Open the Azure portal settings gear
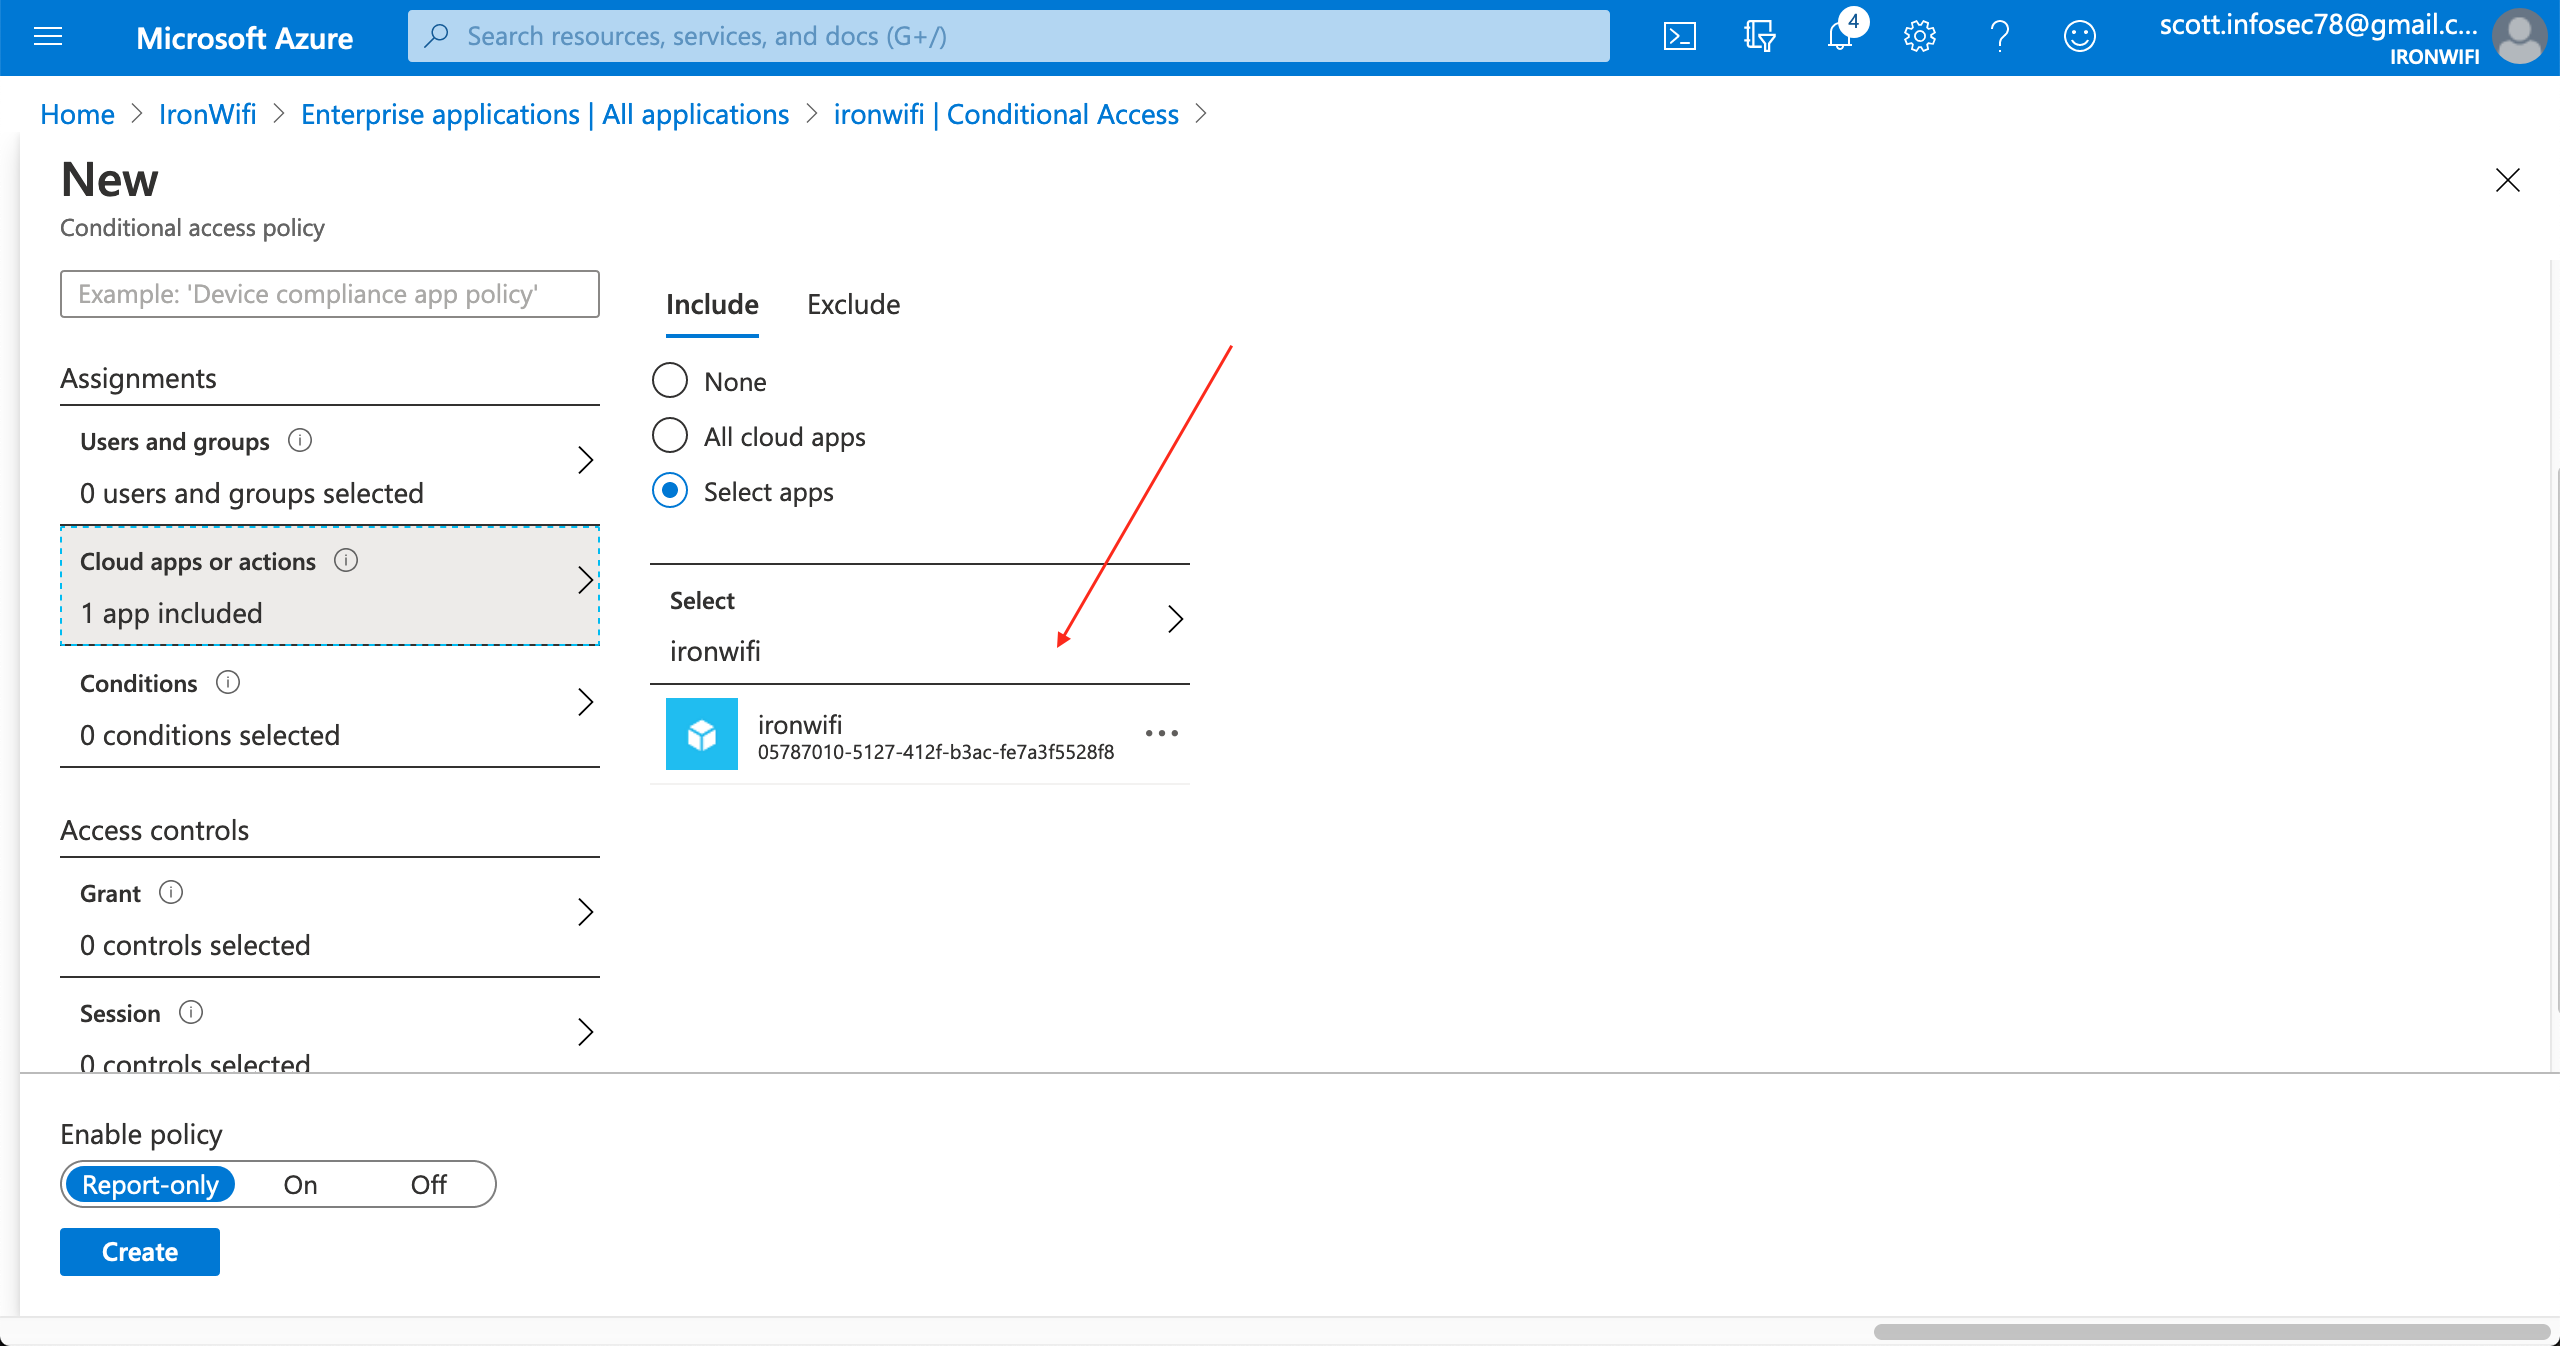 1919,36
